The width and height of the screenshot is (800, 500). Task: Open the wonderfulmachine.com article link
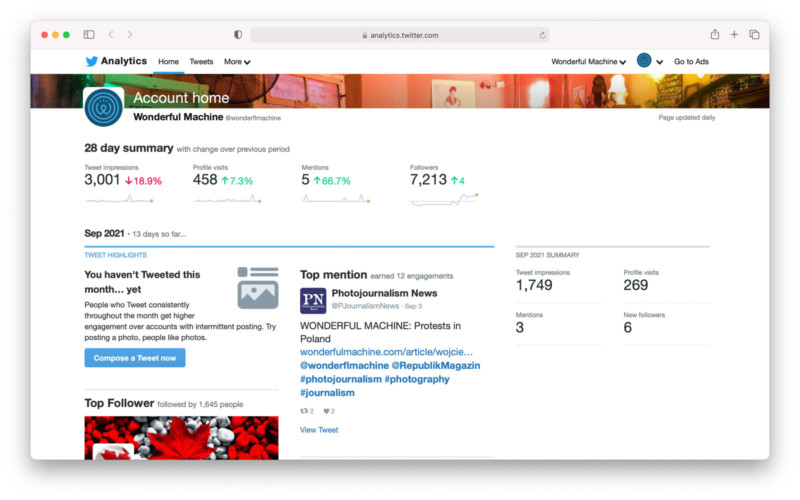click(386, 352)
